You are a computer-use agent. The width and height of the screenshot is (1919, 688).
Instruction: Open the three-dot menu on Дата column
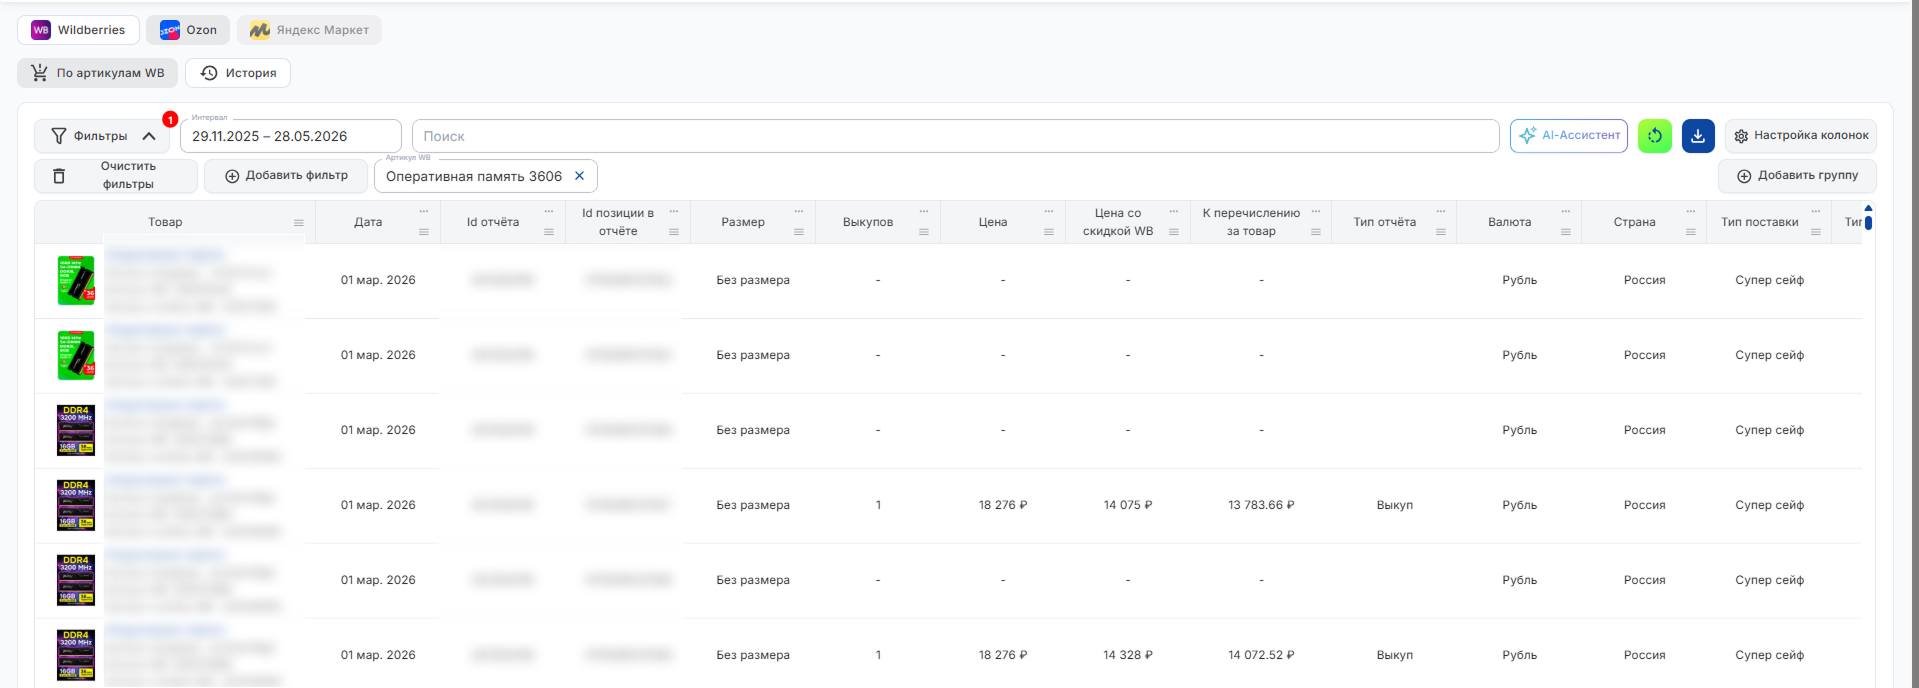[x=424, y=212]
